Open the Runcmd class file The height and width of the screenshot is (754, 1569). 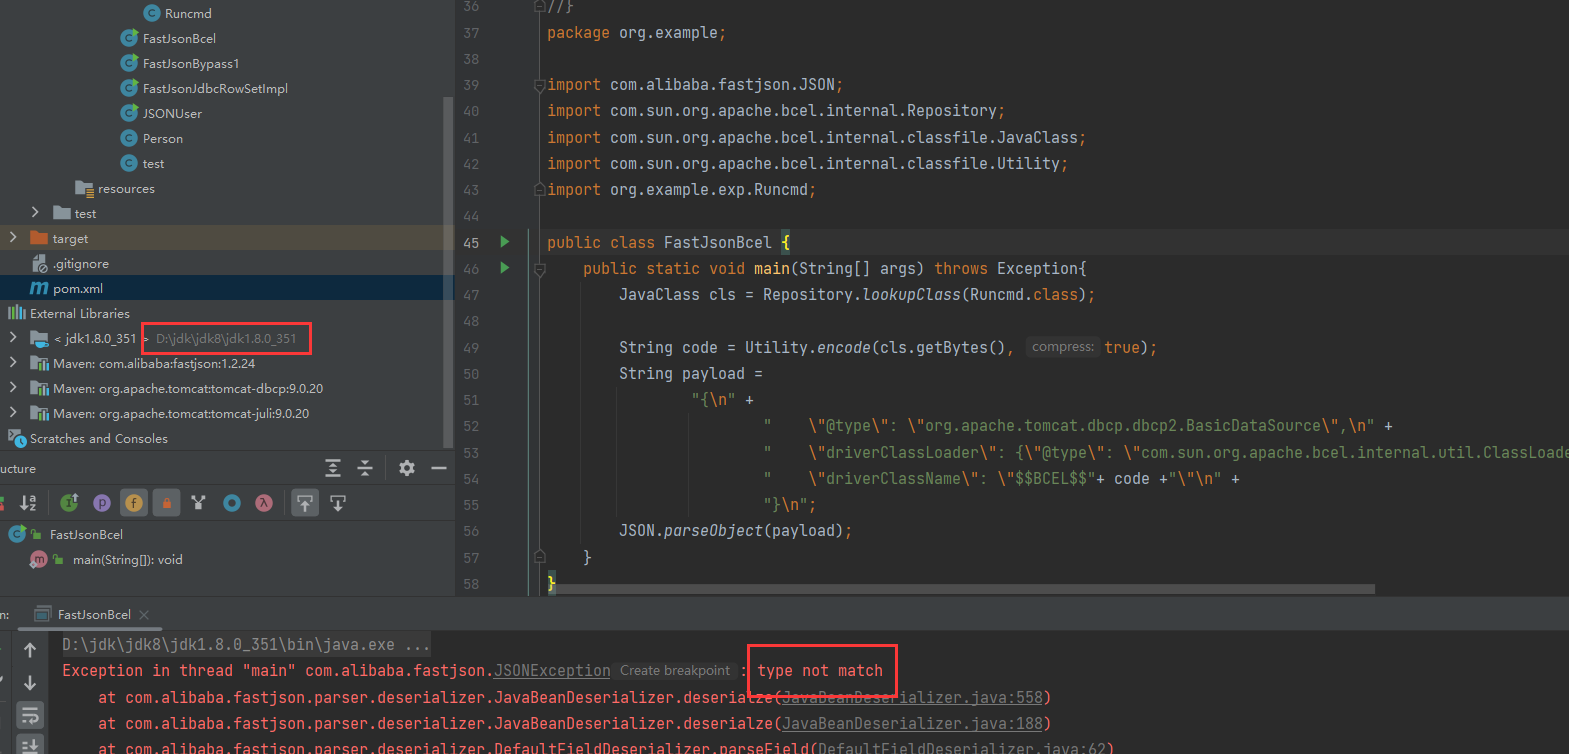188,13
